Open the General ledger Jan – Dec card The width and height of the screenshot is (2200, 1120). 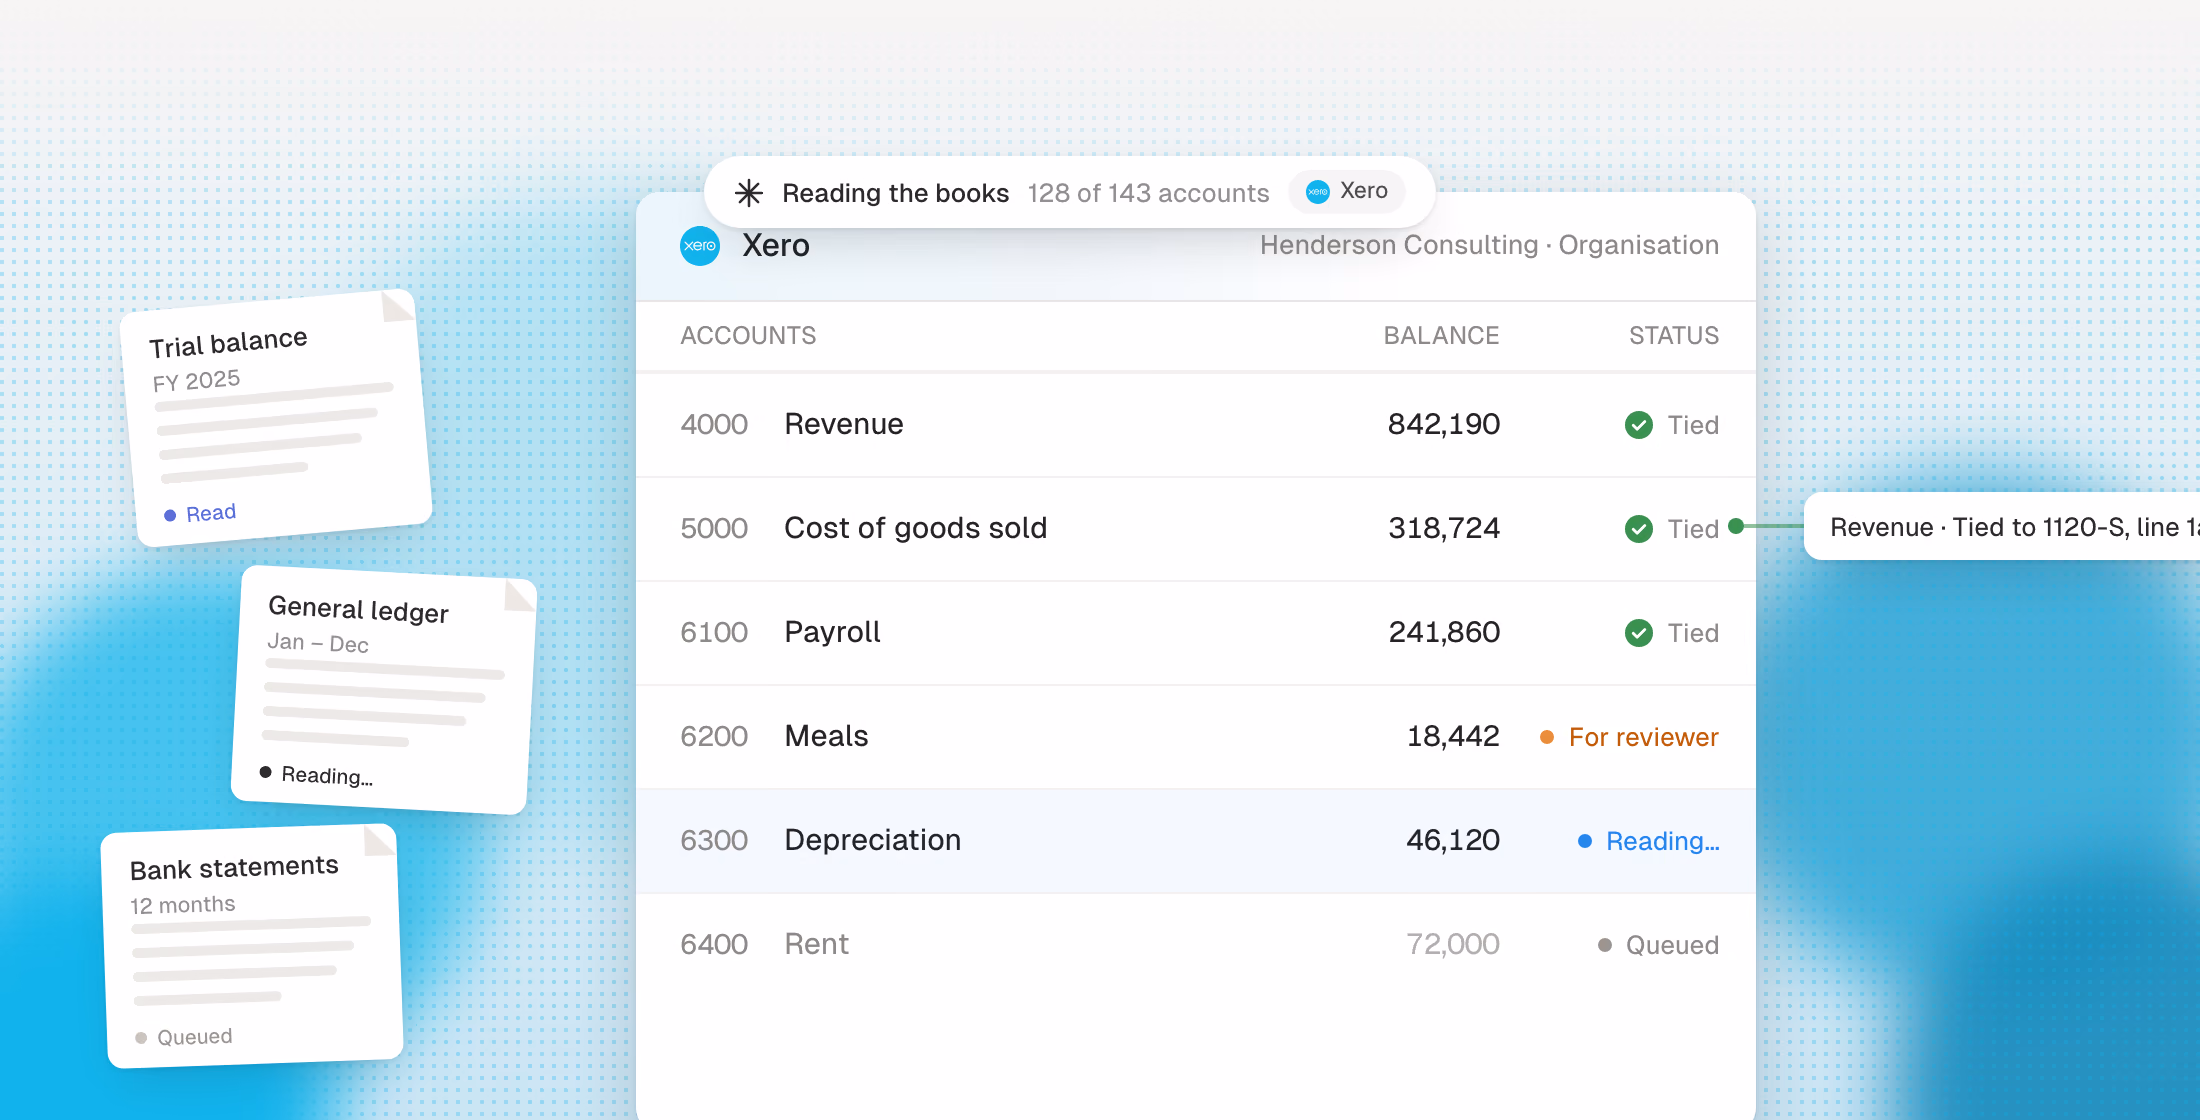coord(385,690)
